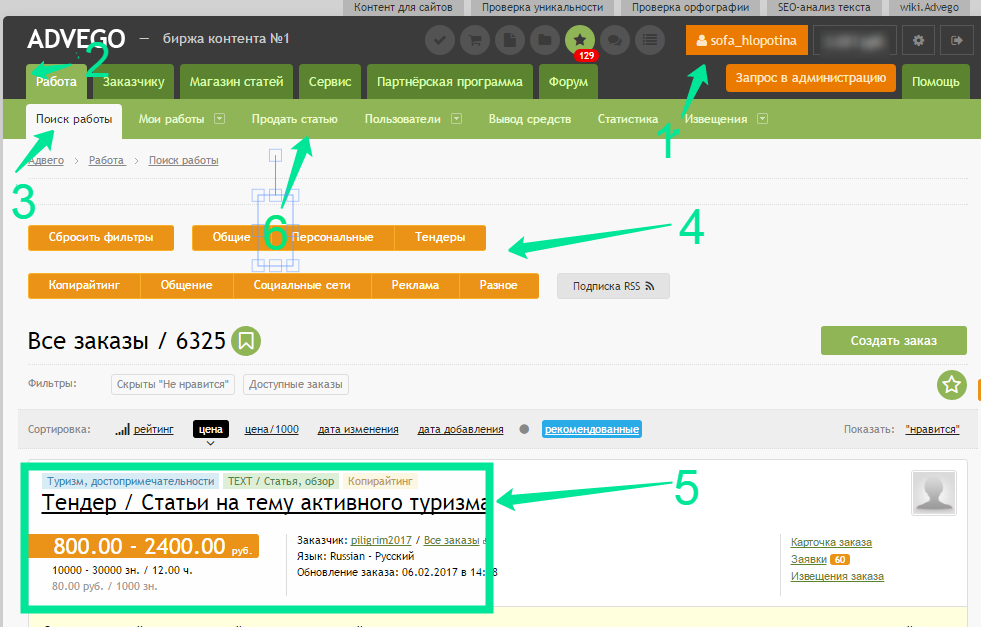Click the Сбросить фильтры button
Image resolution: width=981 pixels, height=627 pixels.
(101, 238)
